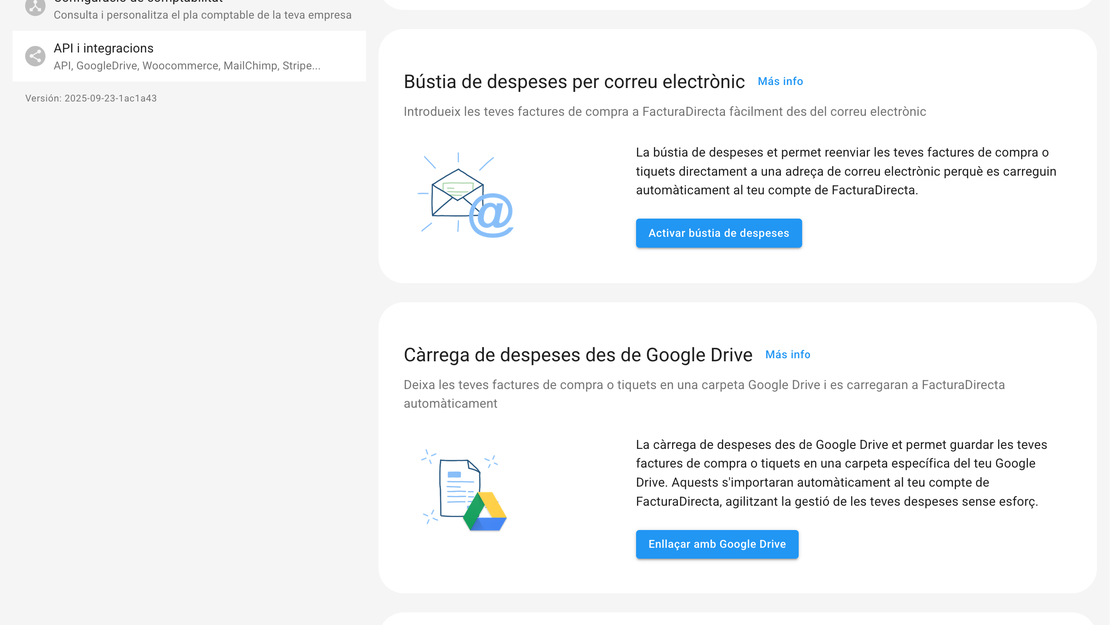Click the accounting configuration icon in sidebar
The height and width of the screenshot is (625, 1110).
(35, 7)
